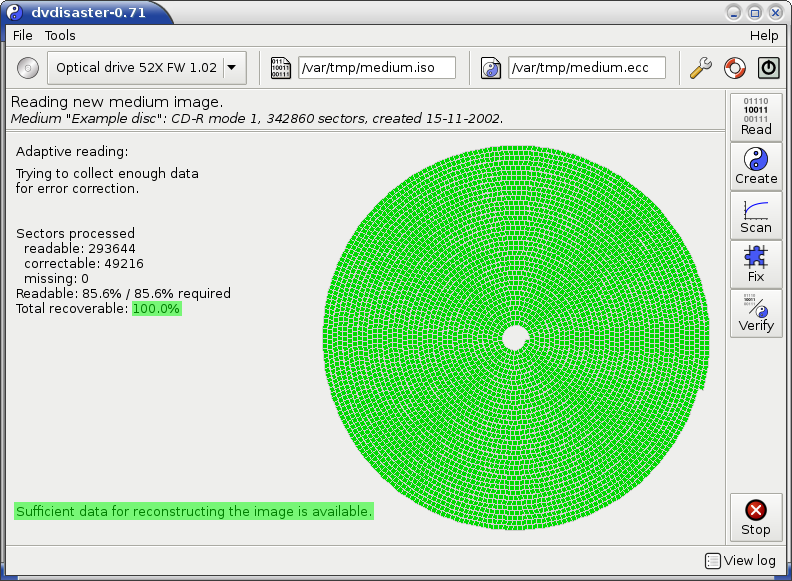Screen dimensions: 792x581
Task: Expand the optical drive selection dropdown arrow
Action: [x=232, y=68]
